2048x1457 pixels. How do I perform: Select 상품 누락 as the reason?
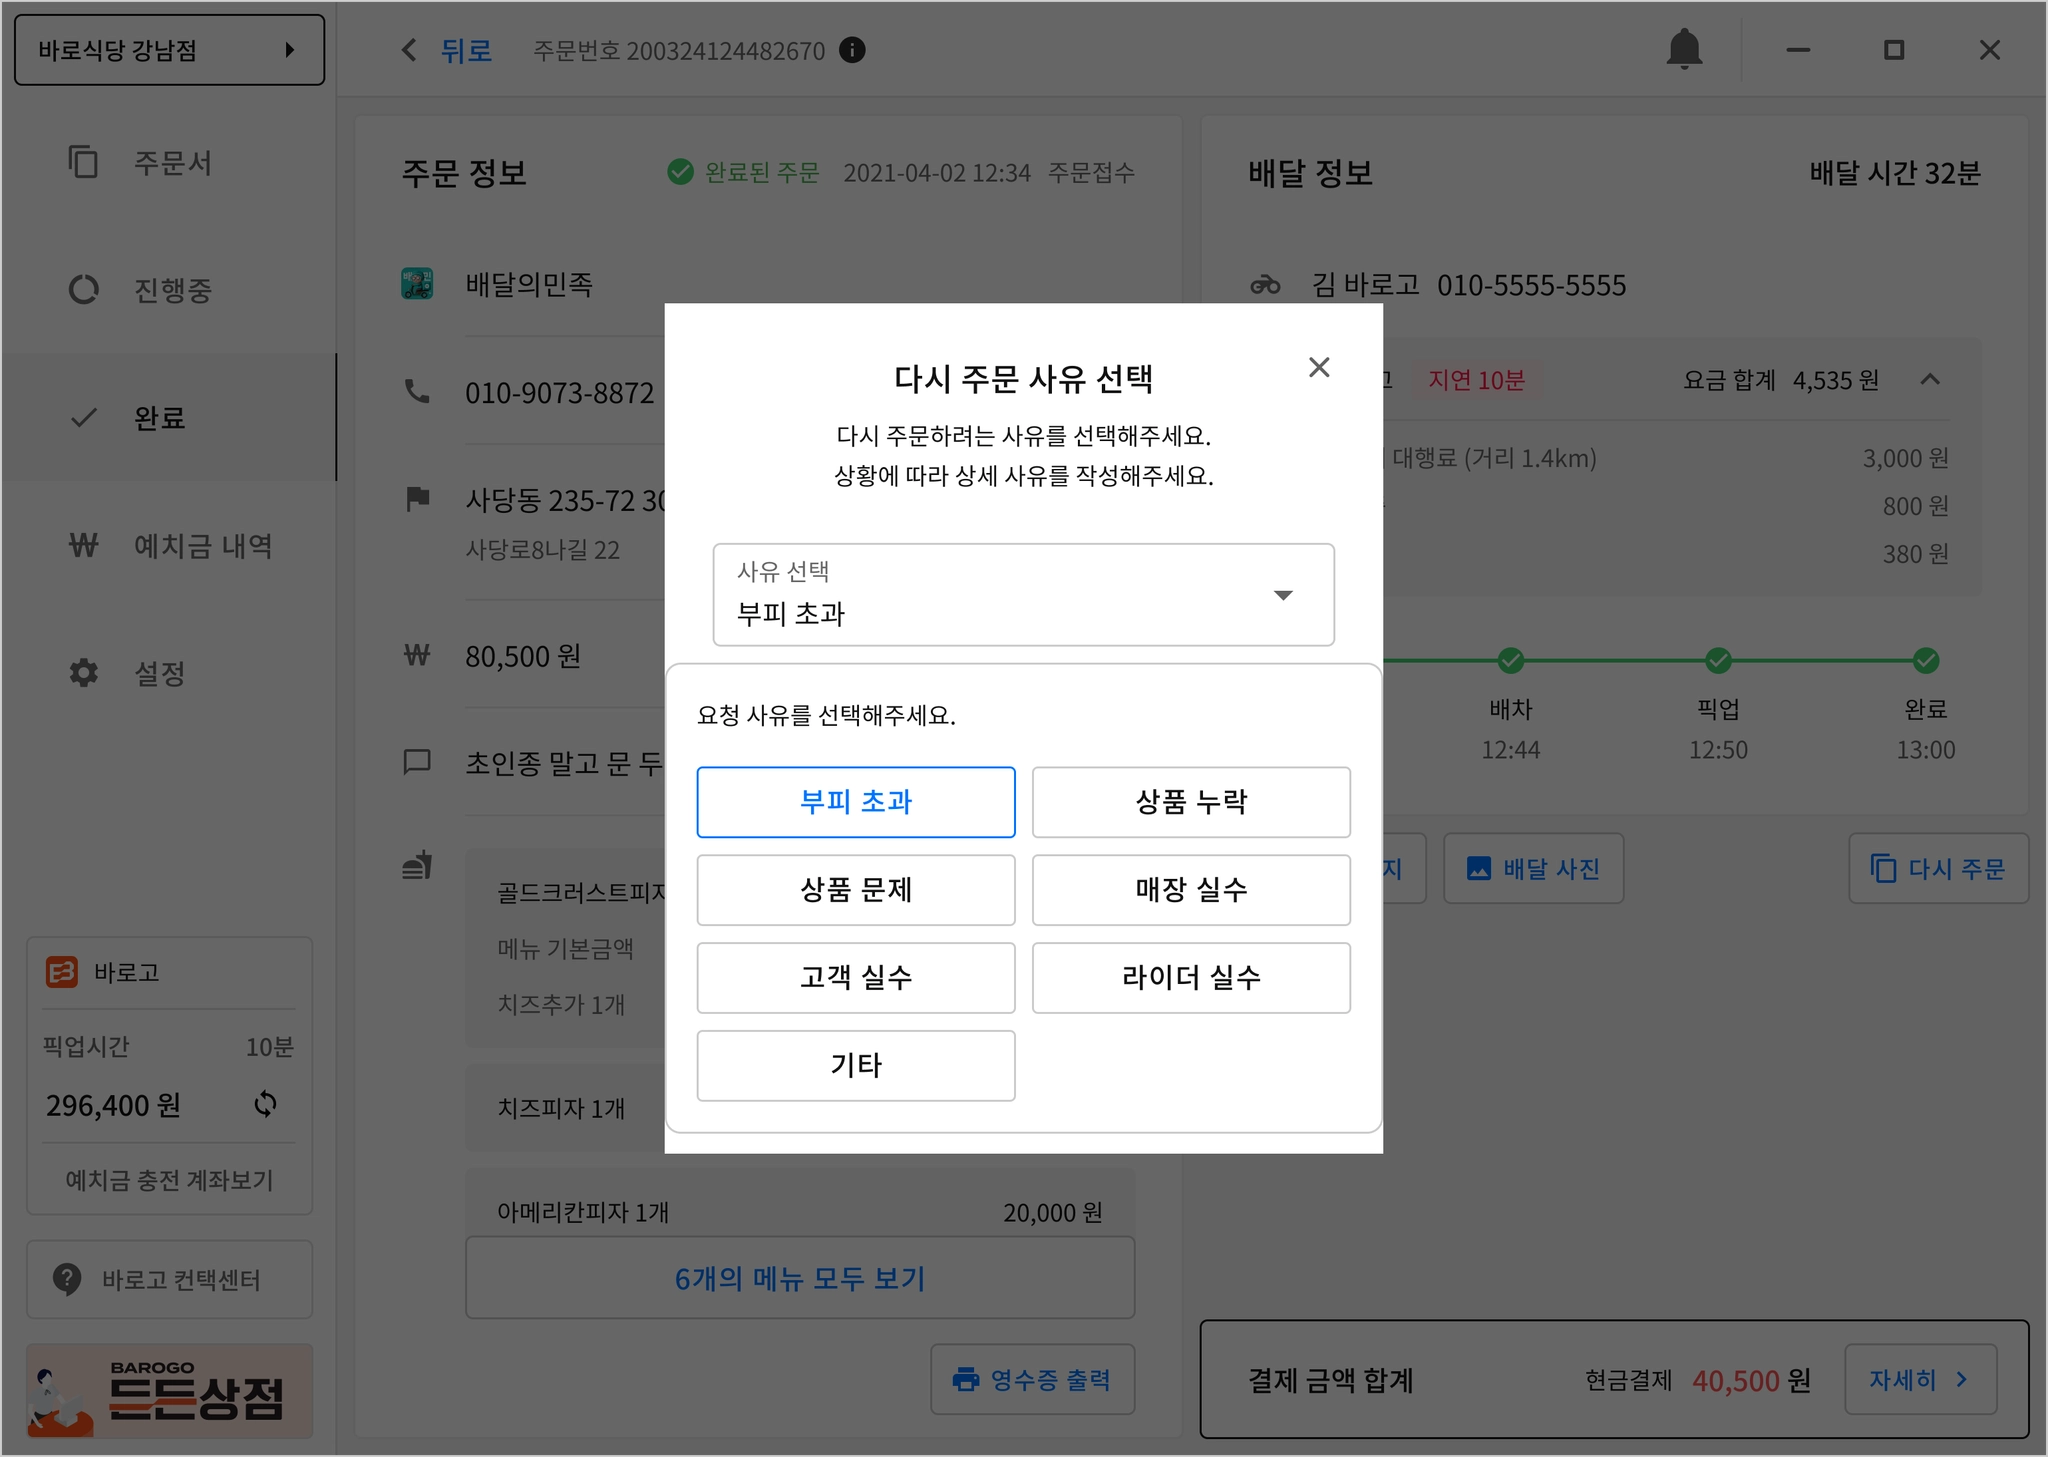(x=1190, y=802)
